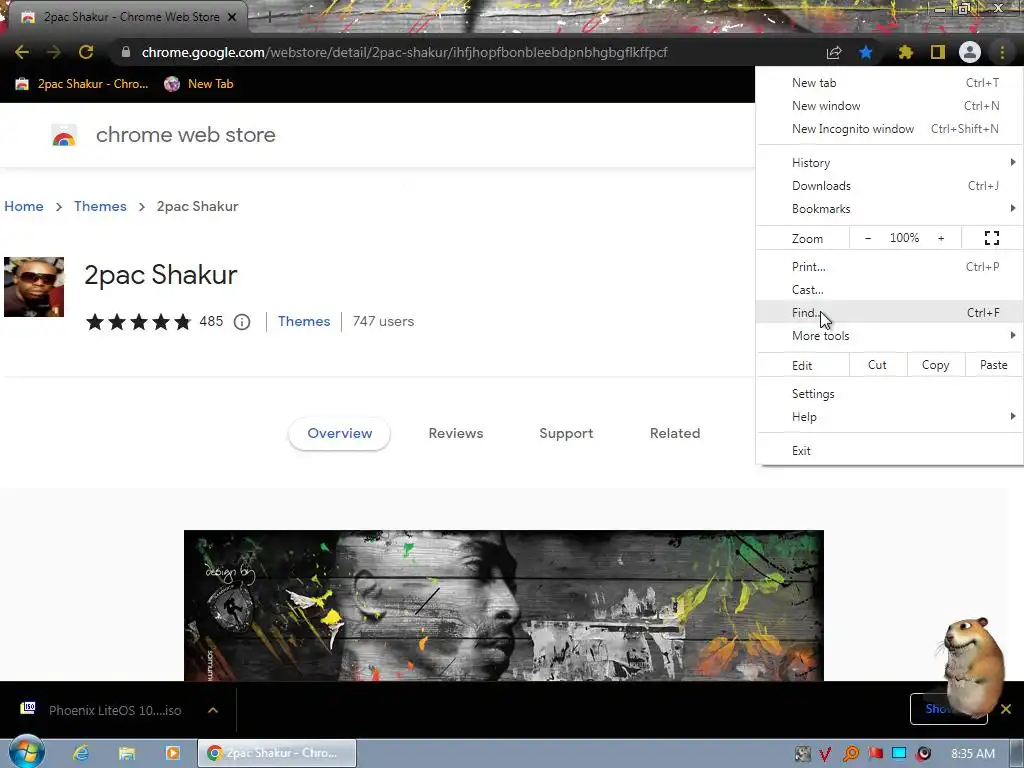
Task: Click the five-star rating
Action: pos(138,321)
